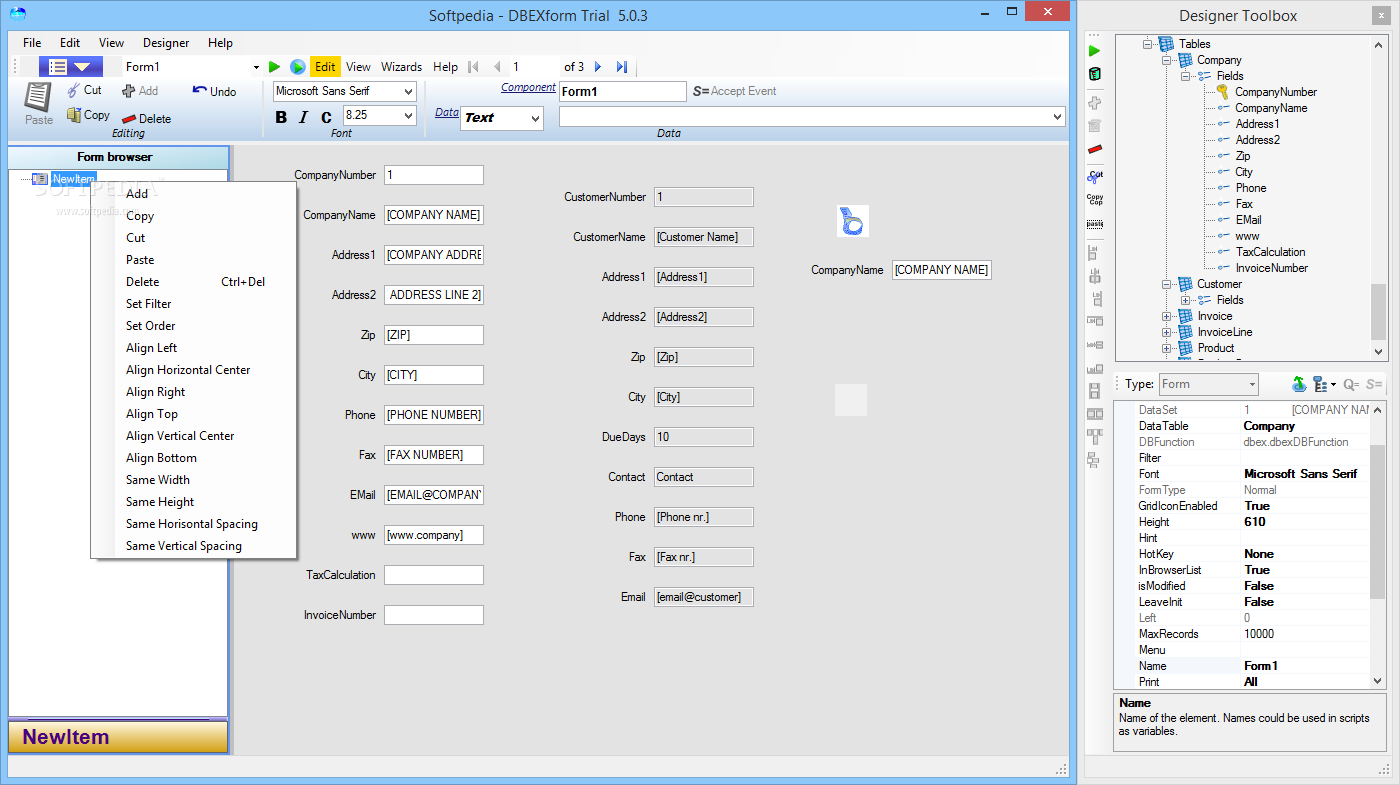The width and height of the screenshot is (1400, 785).
Task: Click the MaxRecords value 10000
Action: [x=1259, y=634]
